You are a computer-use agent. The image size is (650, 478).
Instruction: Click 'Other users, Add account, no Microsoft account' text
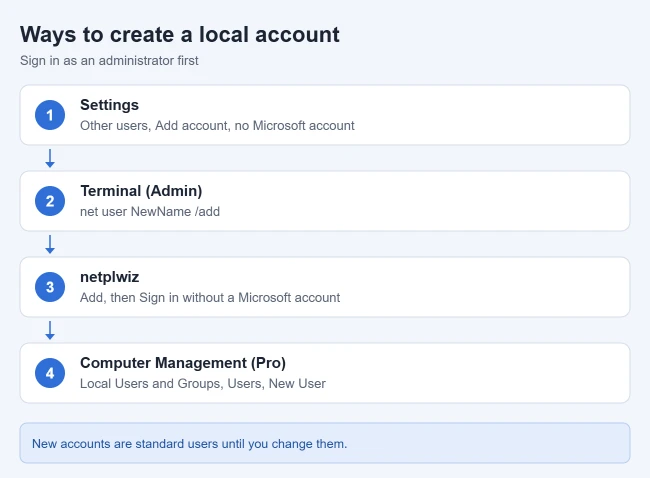tap(217, 126)
